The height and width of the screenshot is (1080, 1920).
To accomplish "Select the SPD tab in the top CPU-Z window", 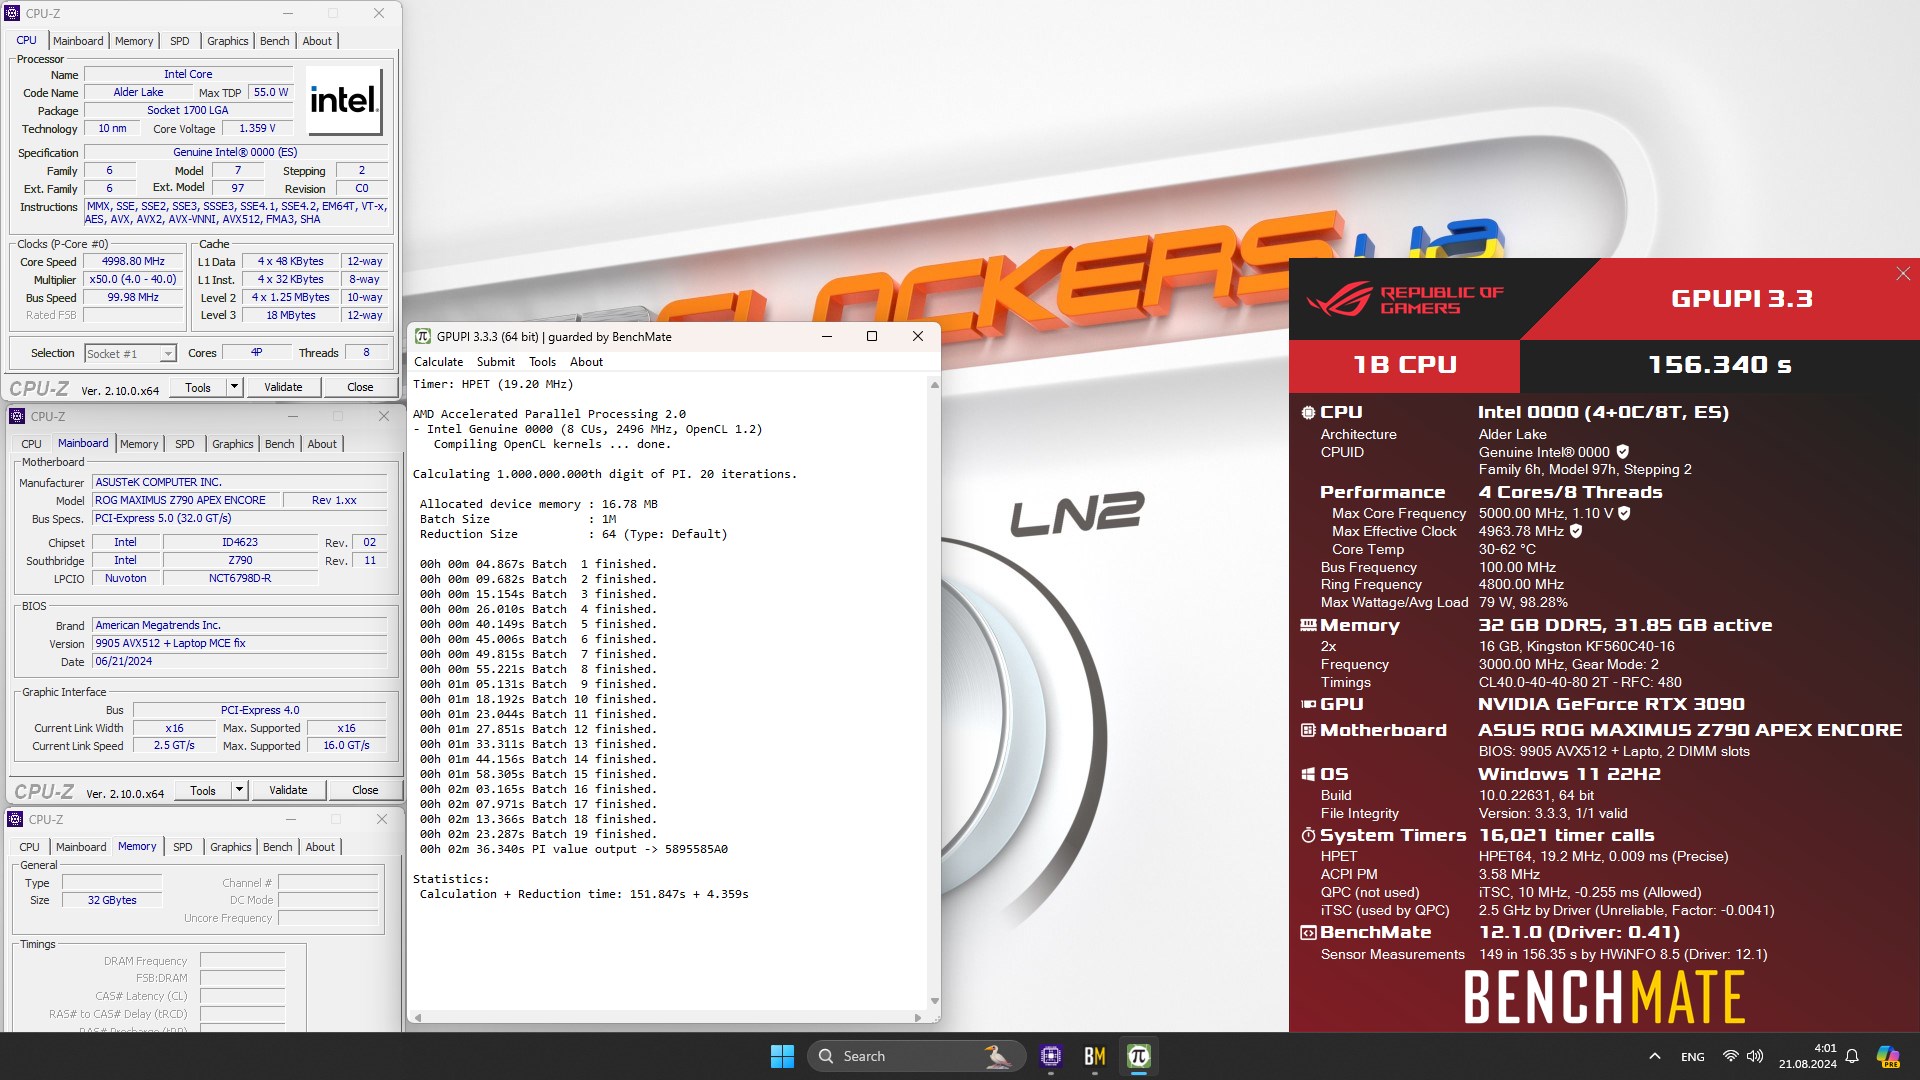I will point(180,41).
